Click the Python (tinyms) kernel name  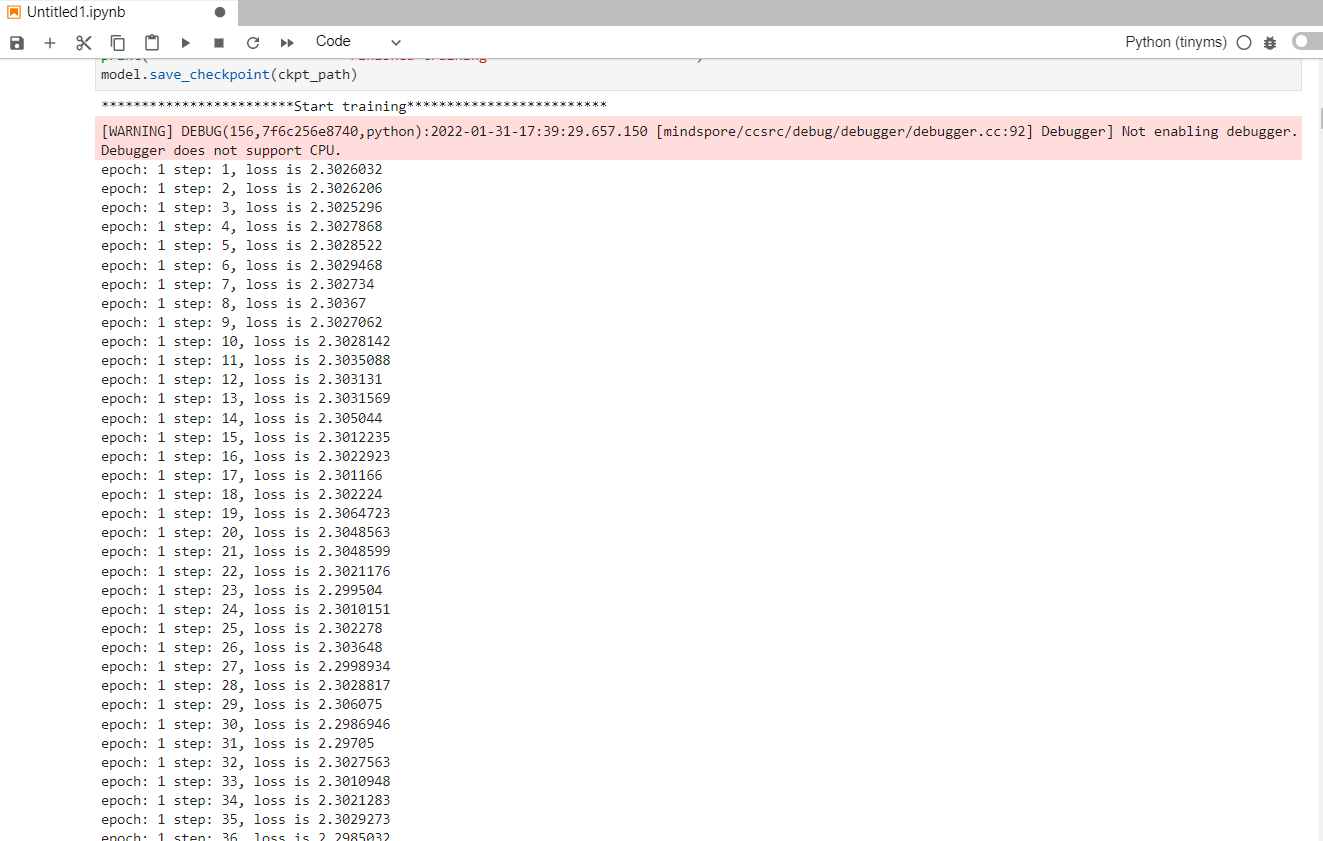coord(1176,42)
